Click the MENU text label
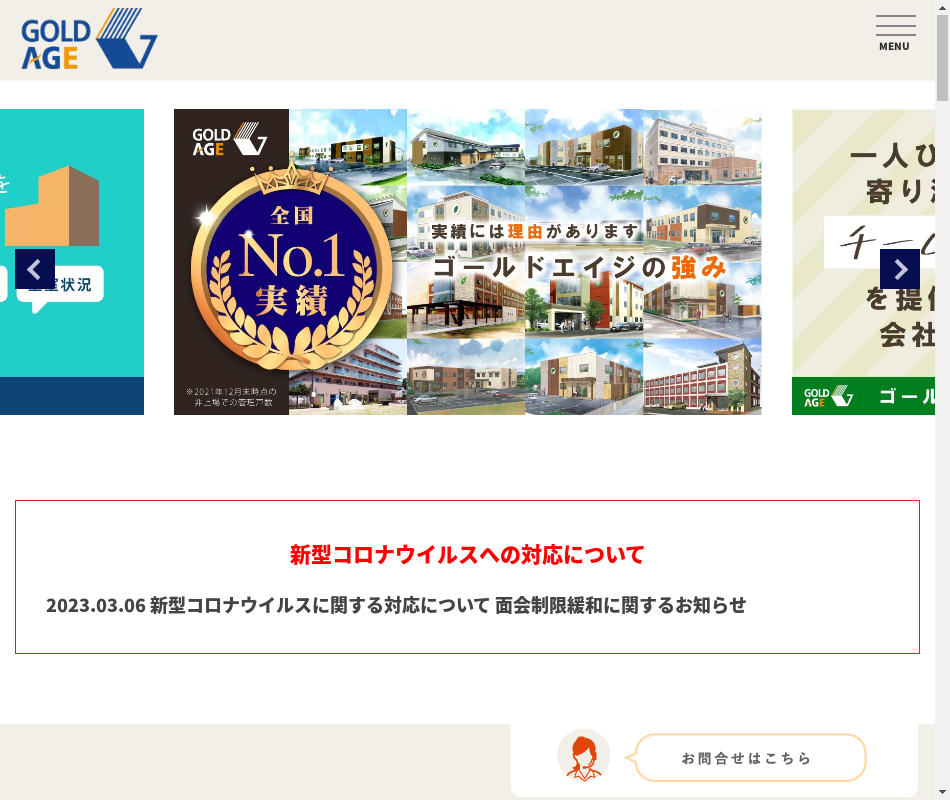This screenshot has width=950, height=800. (x=894, y=47)
